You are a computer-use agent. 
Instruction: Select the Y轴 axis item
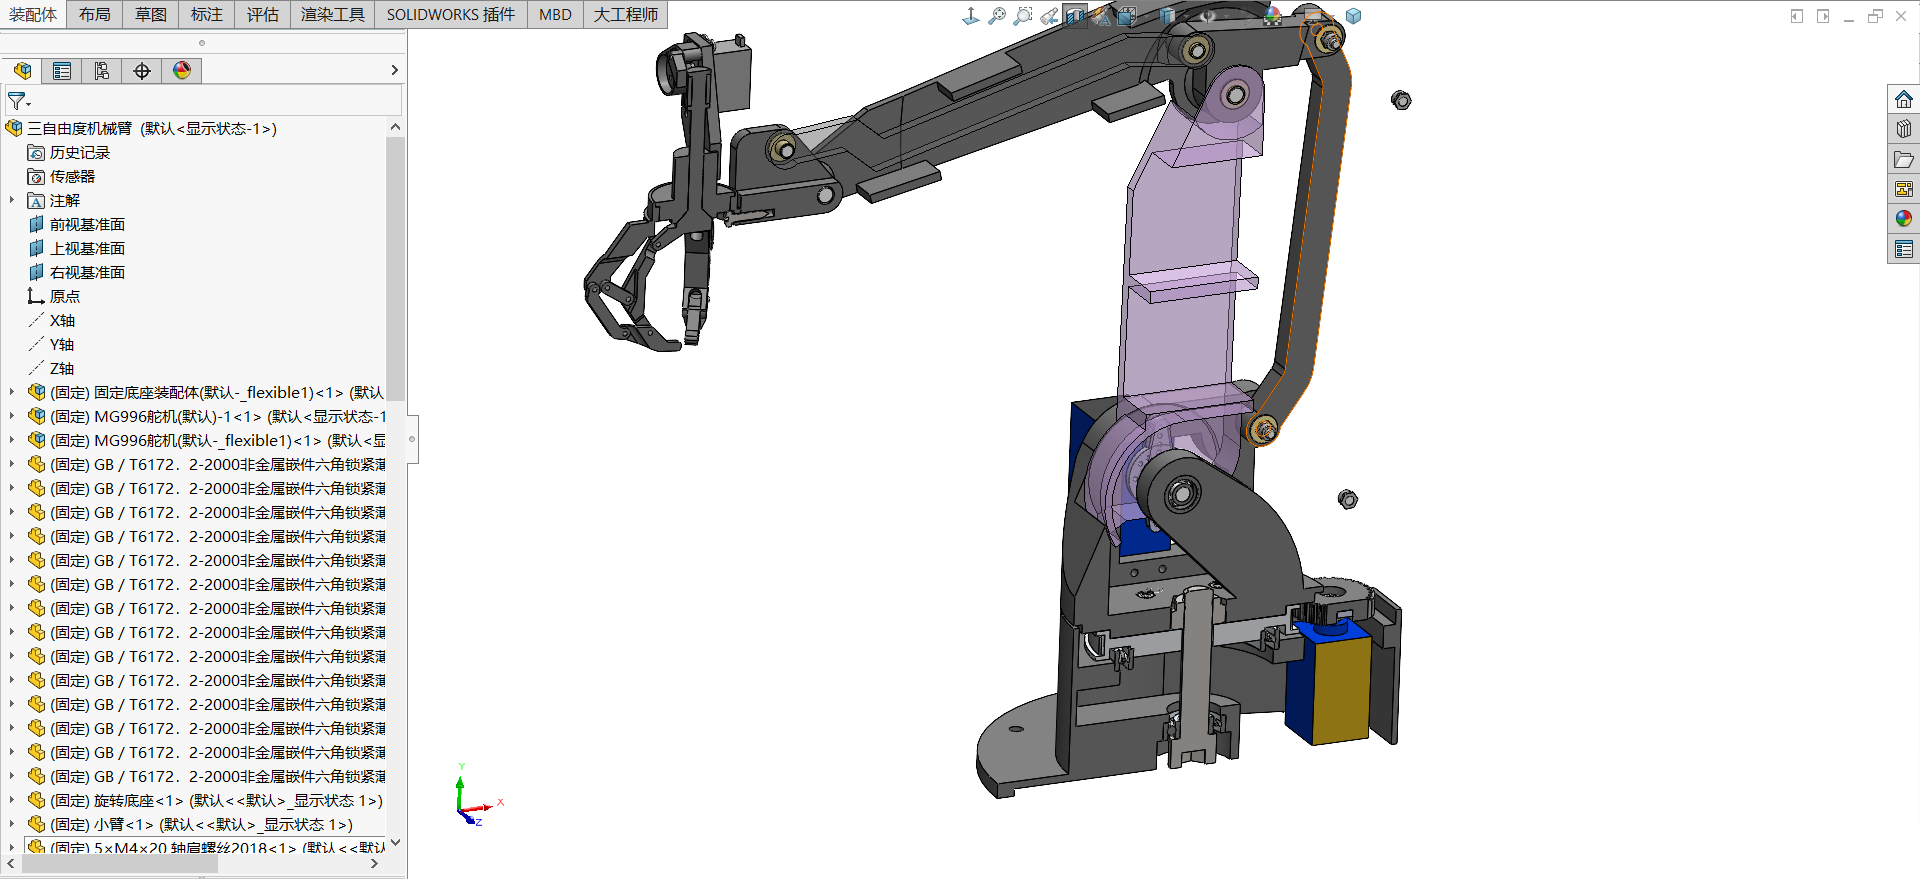(51, 344)
